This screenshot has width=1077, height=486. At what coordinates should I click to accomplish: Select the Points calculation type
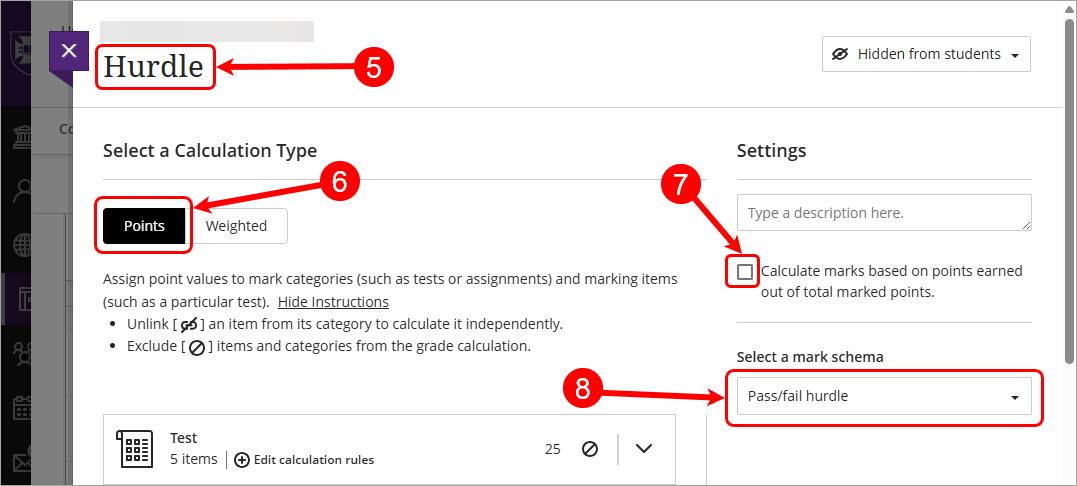(144, 226)
